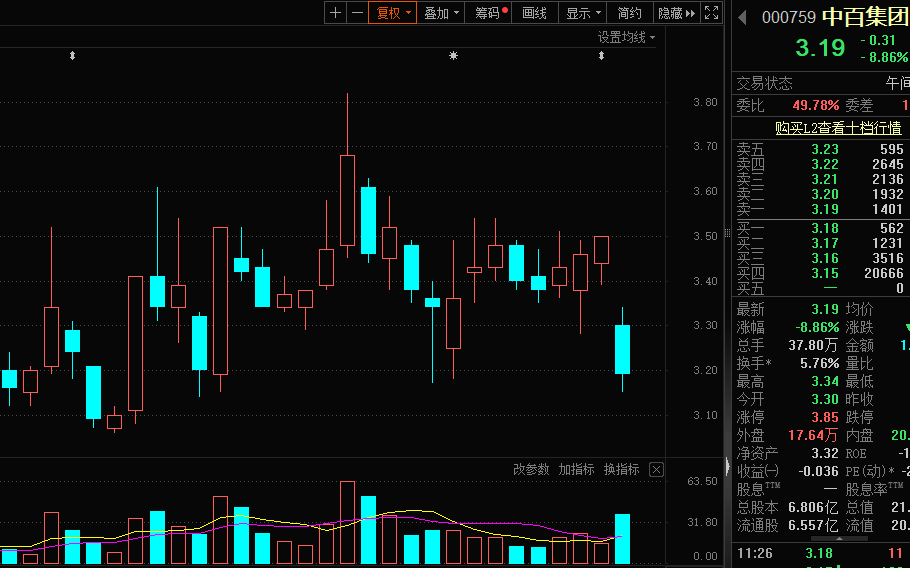Select 买三 price 3.16
The image size is (910, 568).
[x=825, y=258]
